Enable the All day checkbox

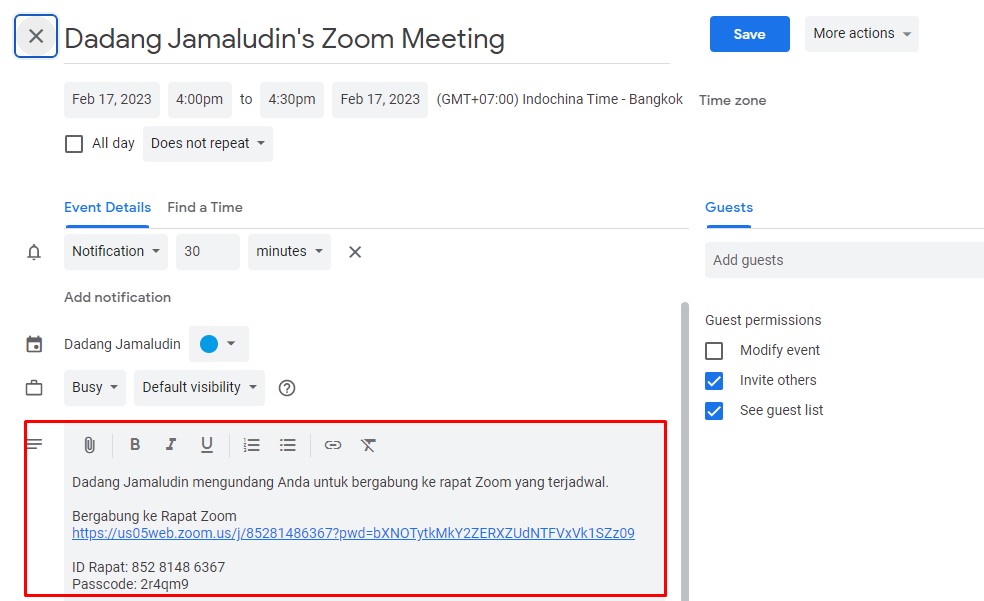coord(74,143)
